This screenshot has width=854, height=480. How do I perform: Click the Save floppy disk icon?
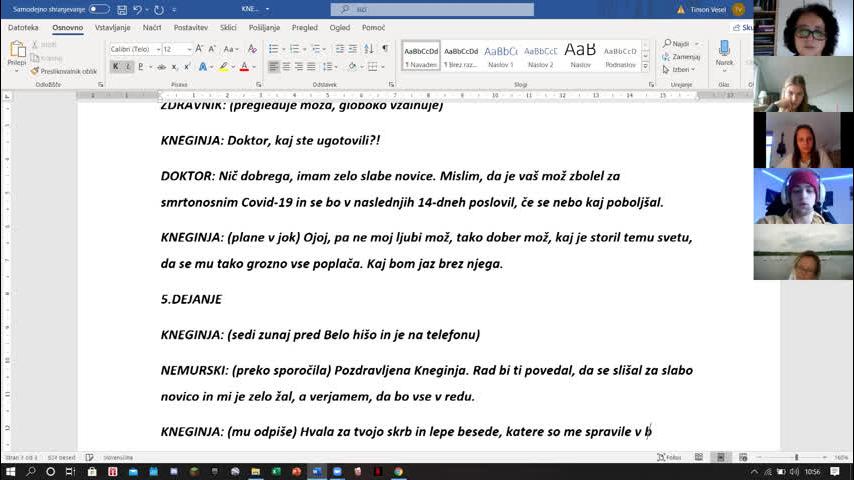click(122, 9)
